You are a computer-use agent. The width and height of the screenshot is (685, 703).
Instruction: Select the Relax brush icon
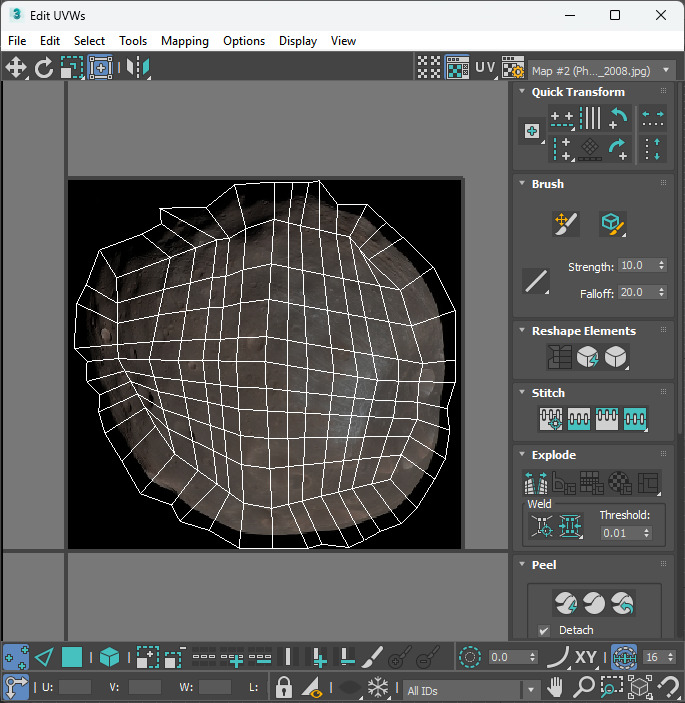pyautogui.click(x=613, y=224)
